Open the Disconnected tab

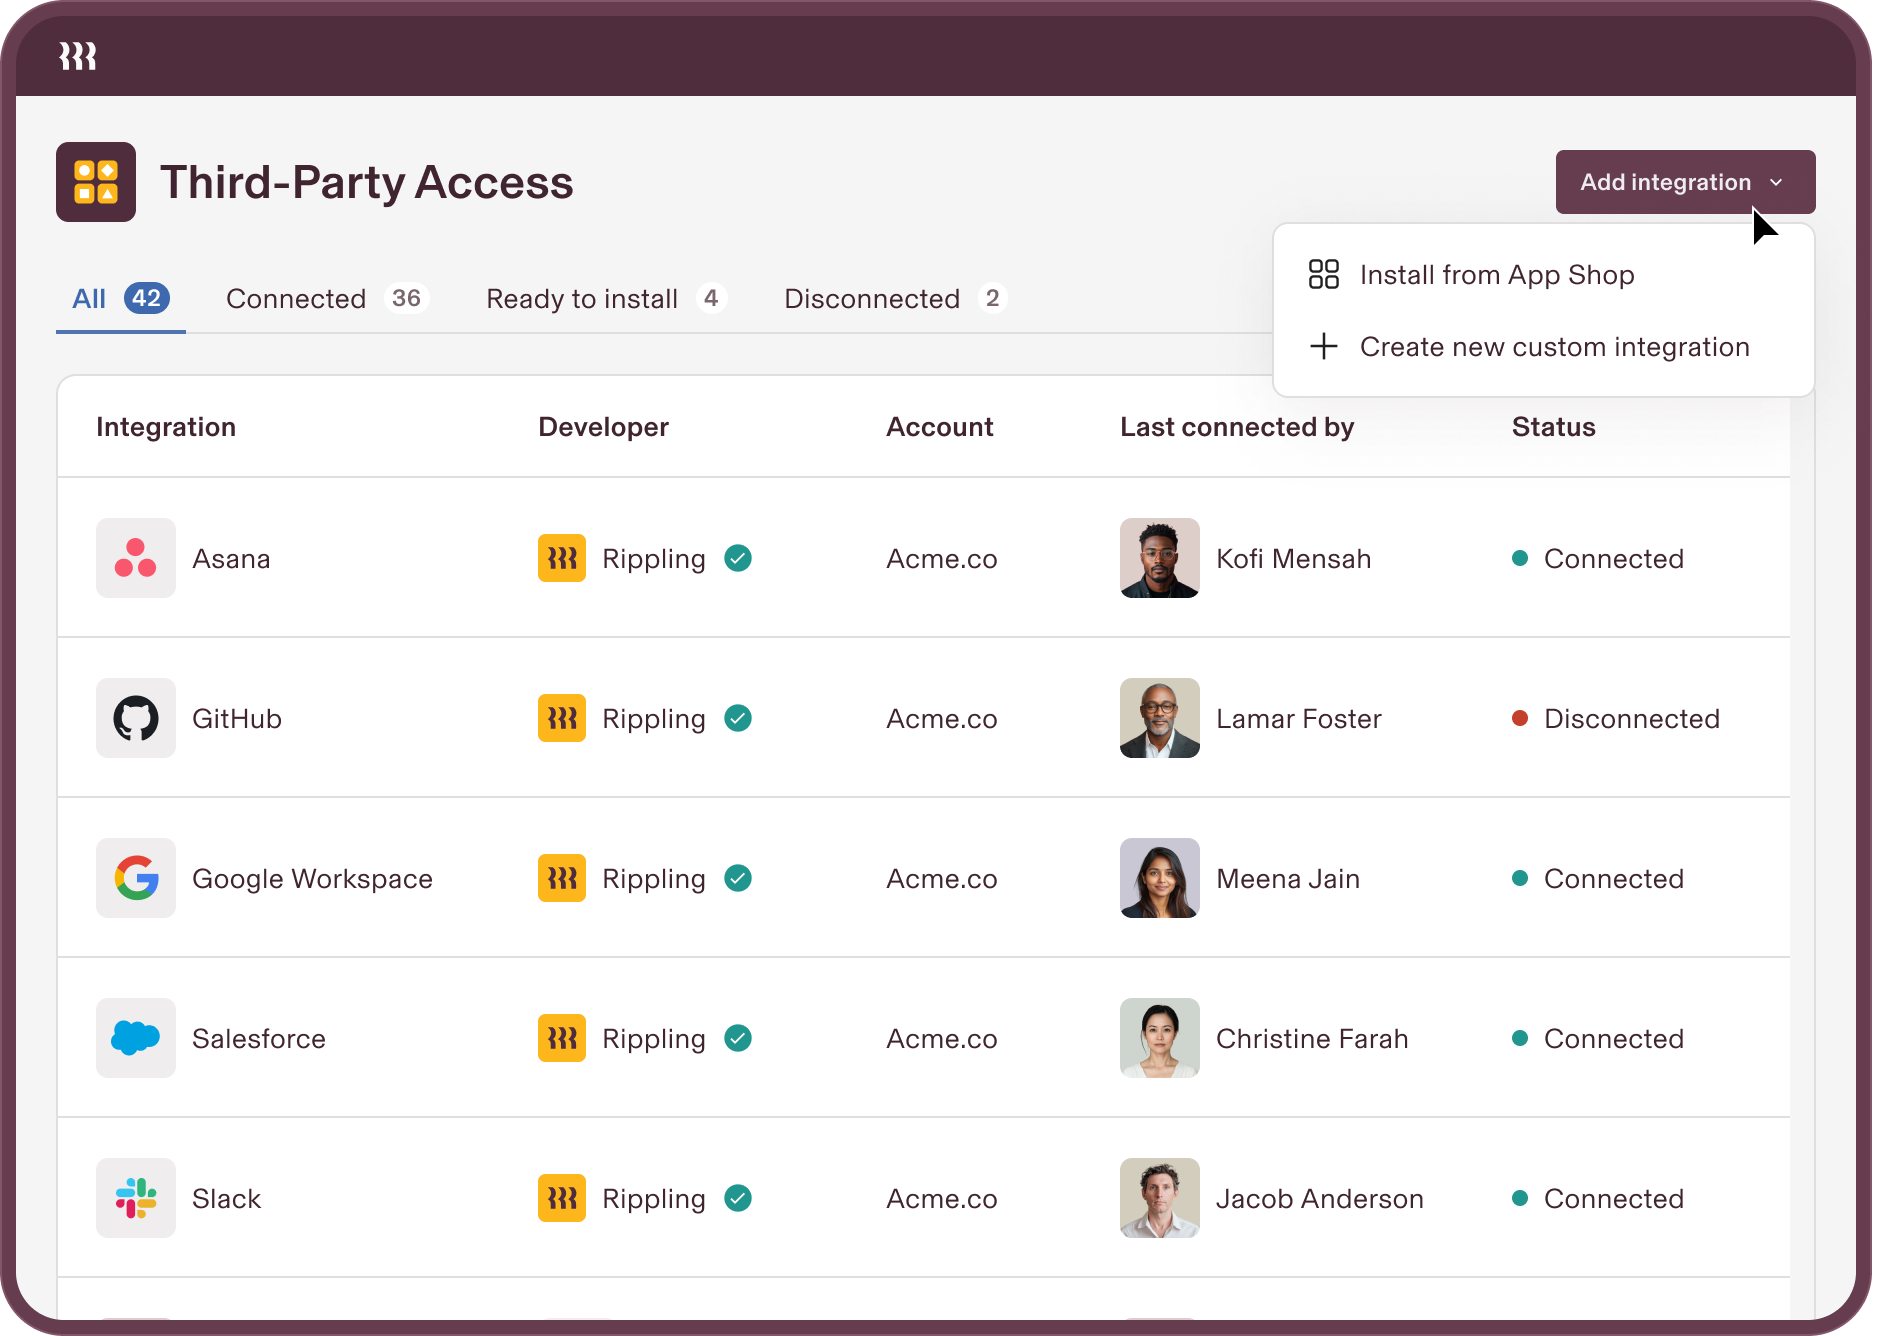(871, 298)
